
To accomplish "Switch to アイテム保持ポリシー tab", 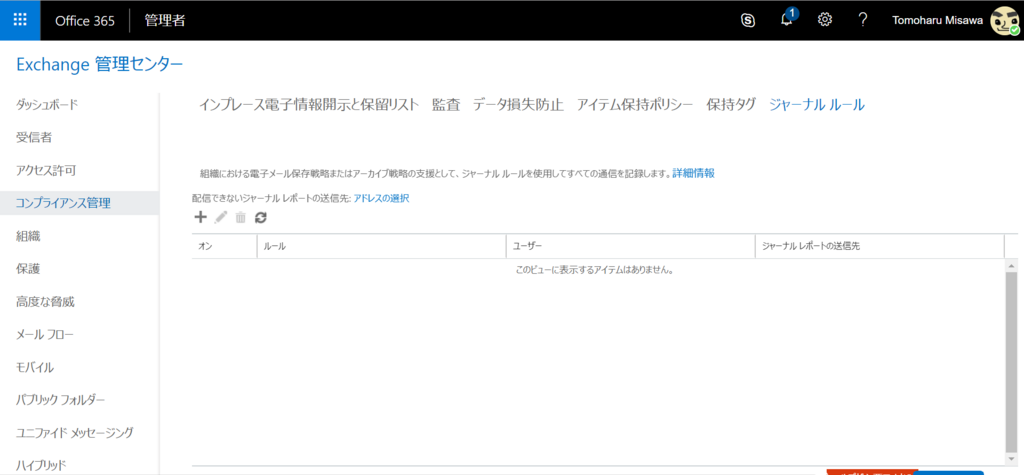I will coord(635,105).
